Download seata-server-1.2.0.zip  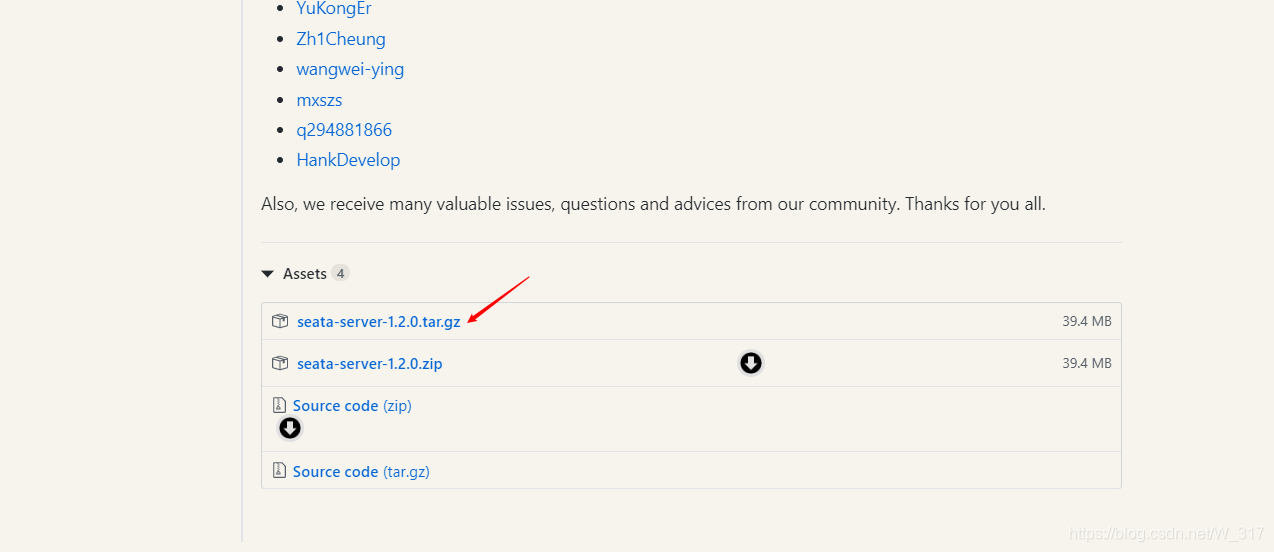370,364
